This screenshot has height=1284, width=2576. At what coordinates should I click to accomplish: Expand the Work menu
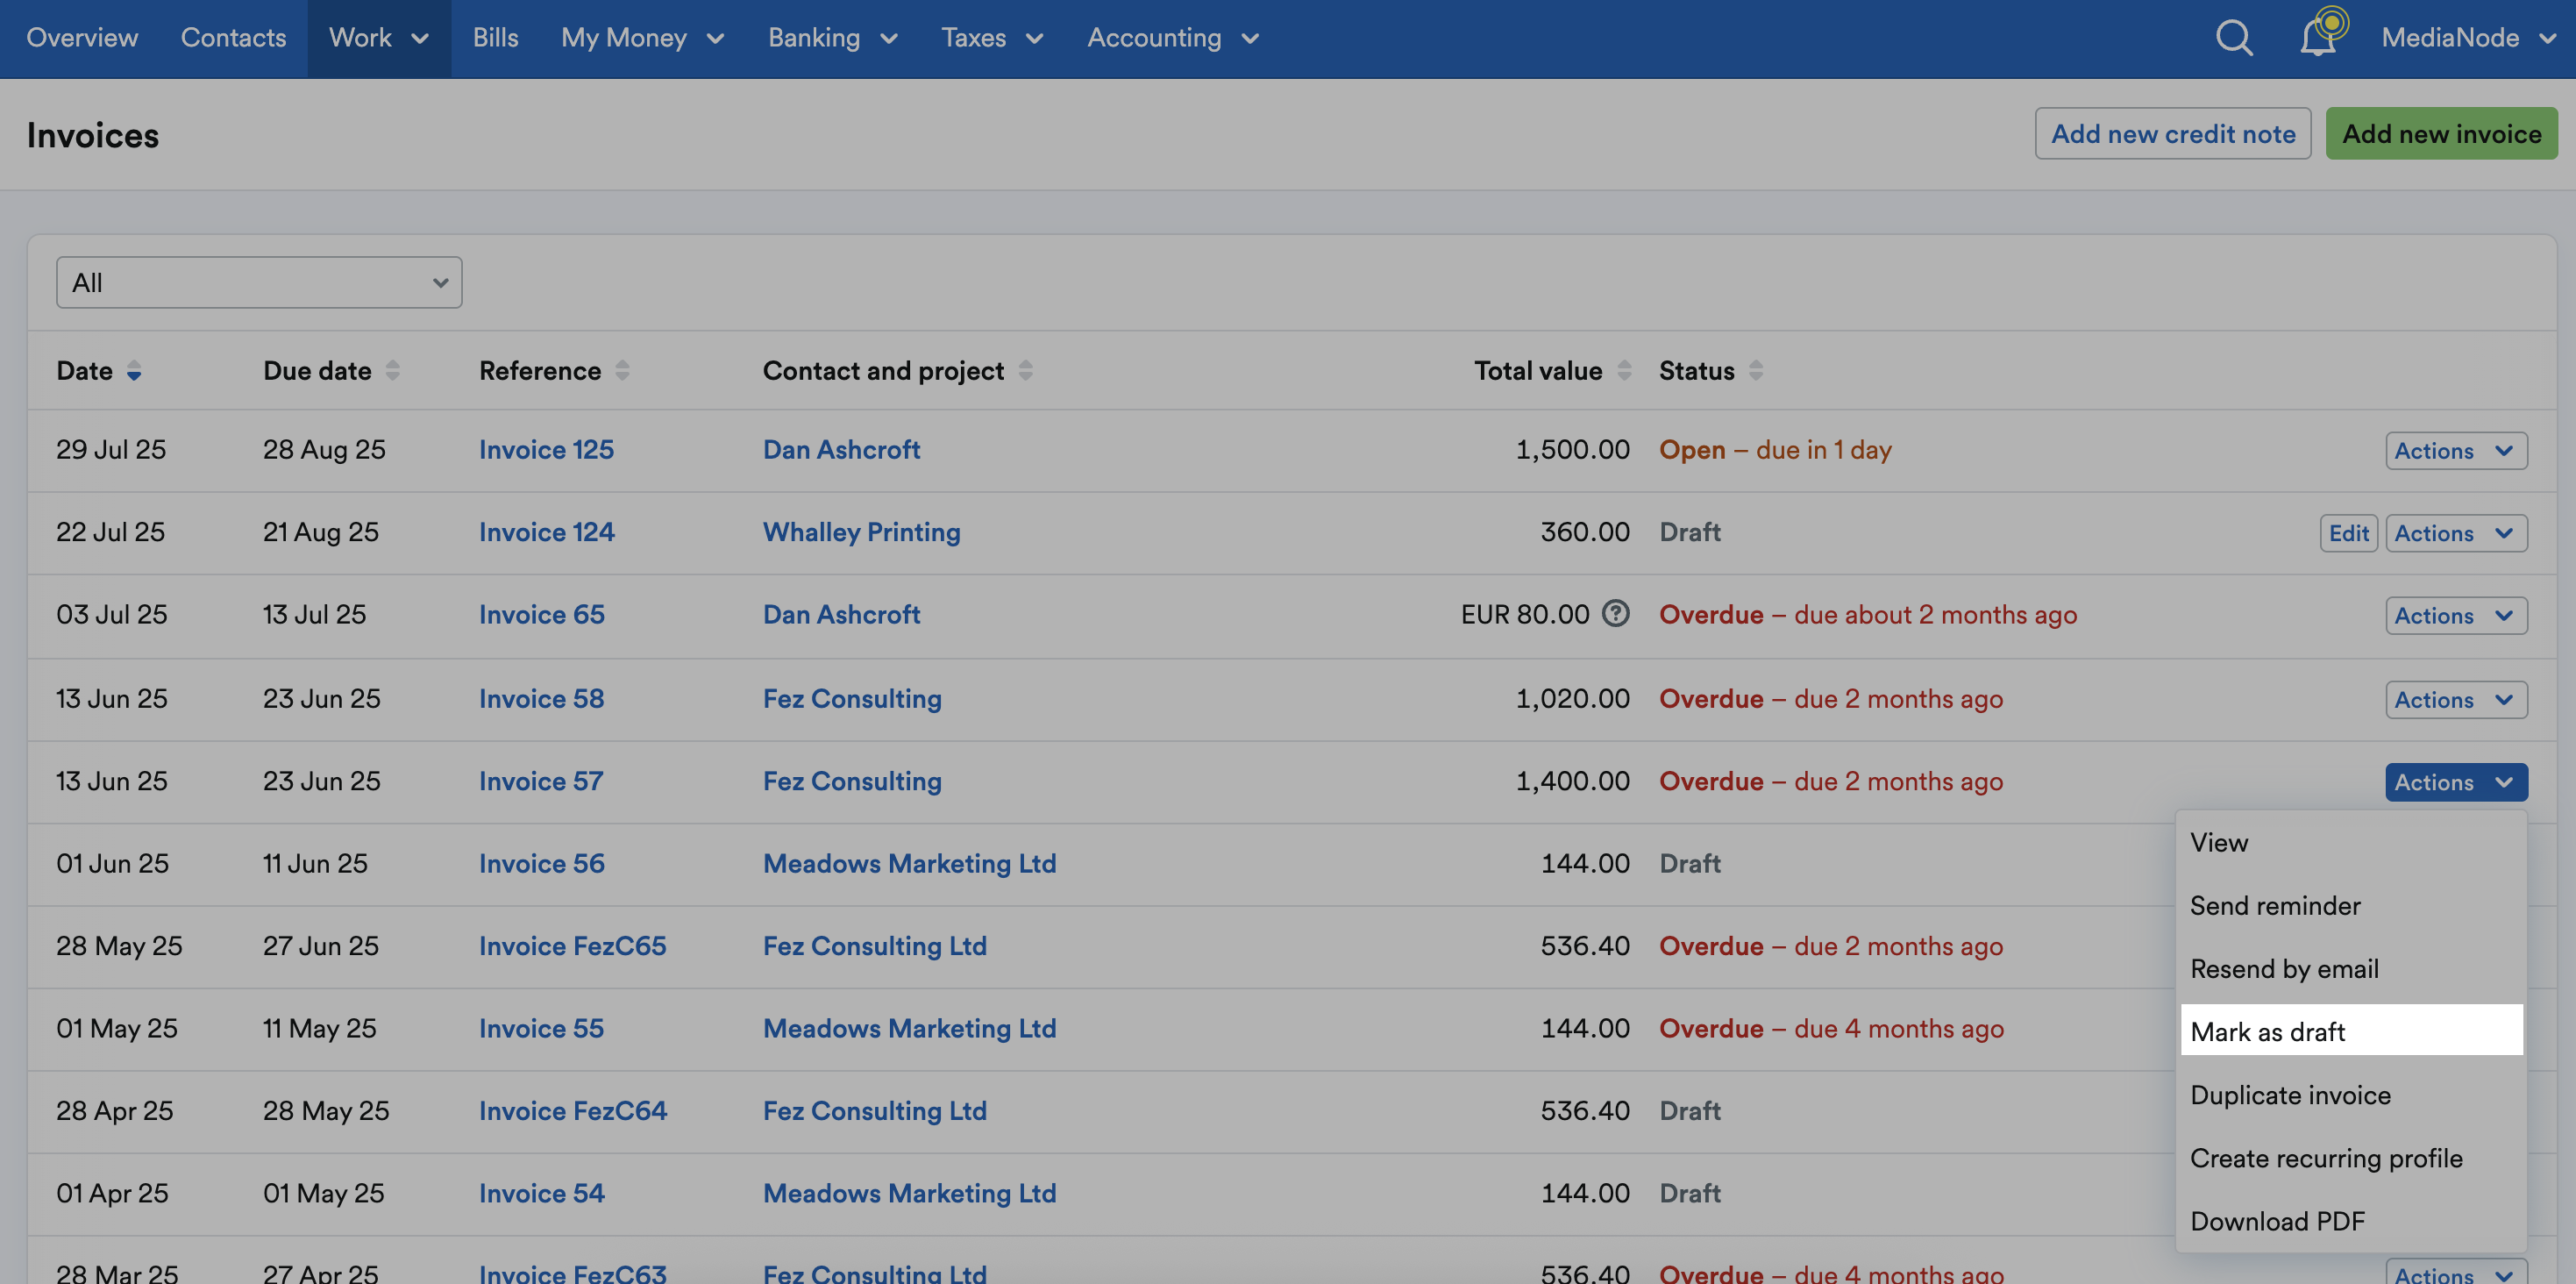click(x=379, y=38)
